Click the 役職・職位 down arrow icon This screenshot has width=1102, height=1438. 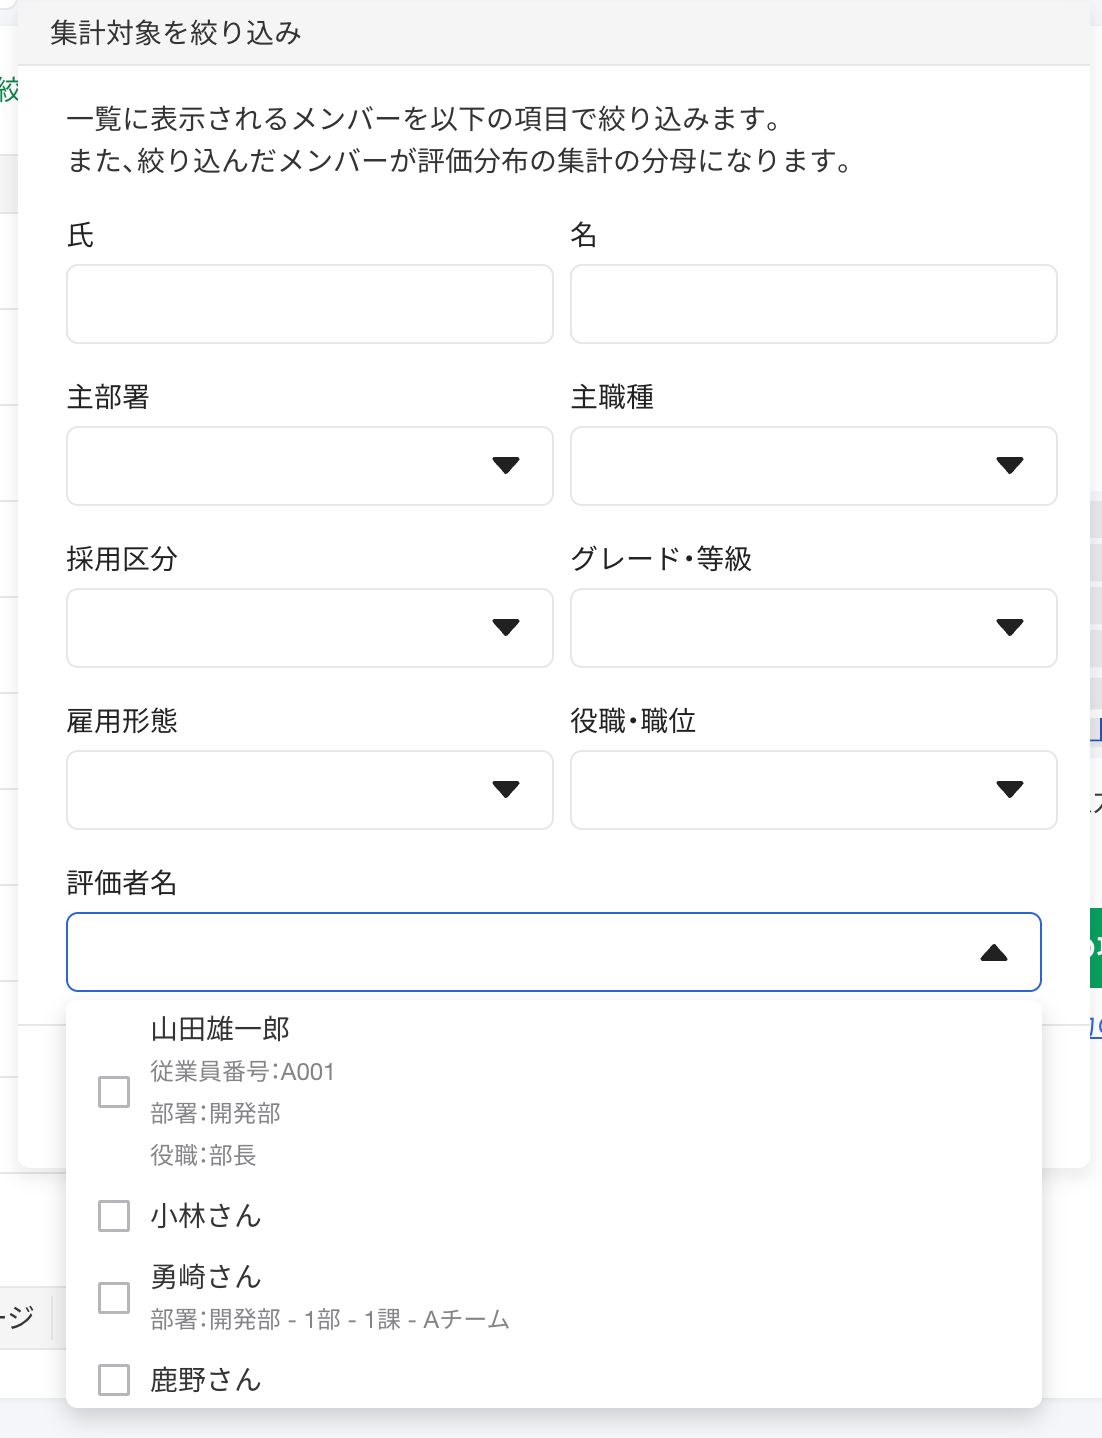(1010, 789)
